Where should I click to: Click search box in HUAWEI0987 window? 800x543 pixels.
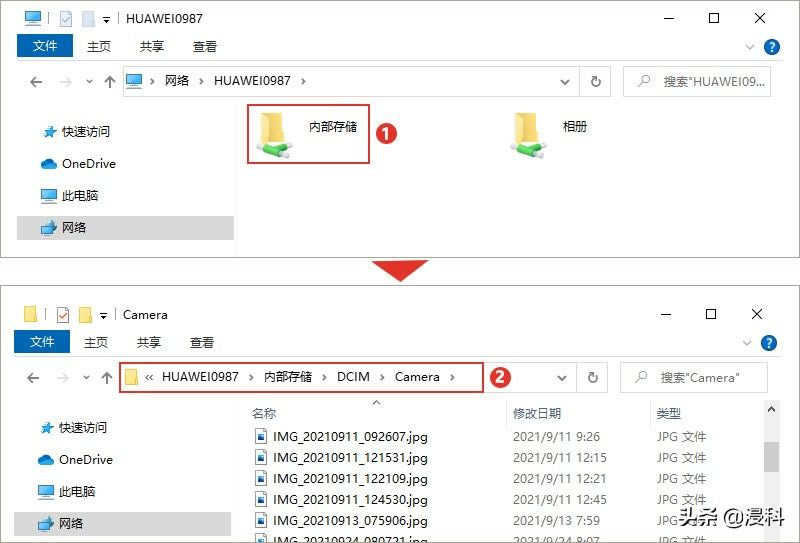pos(697,82)
